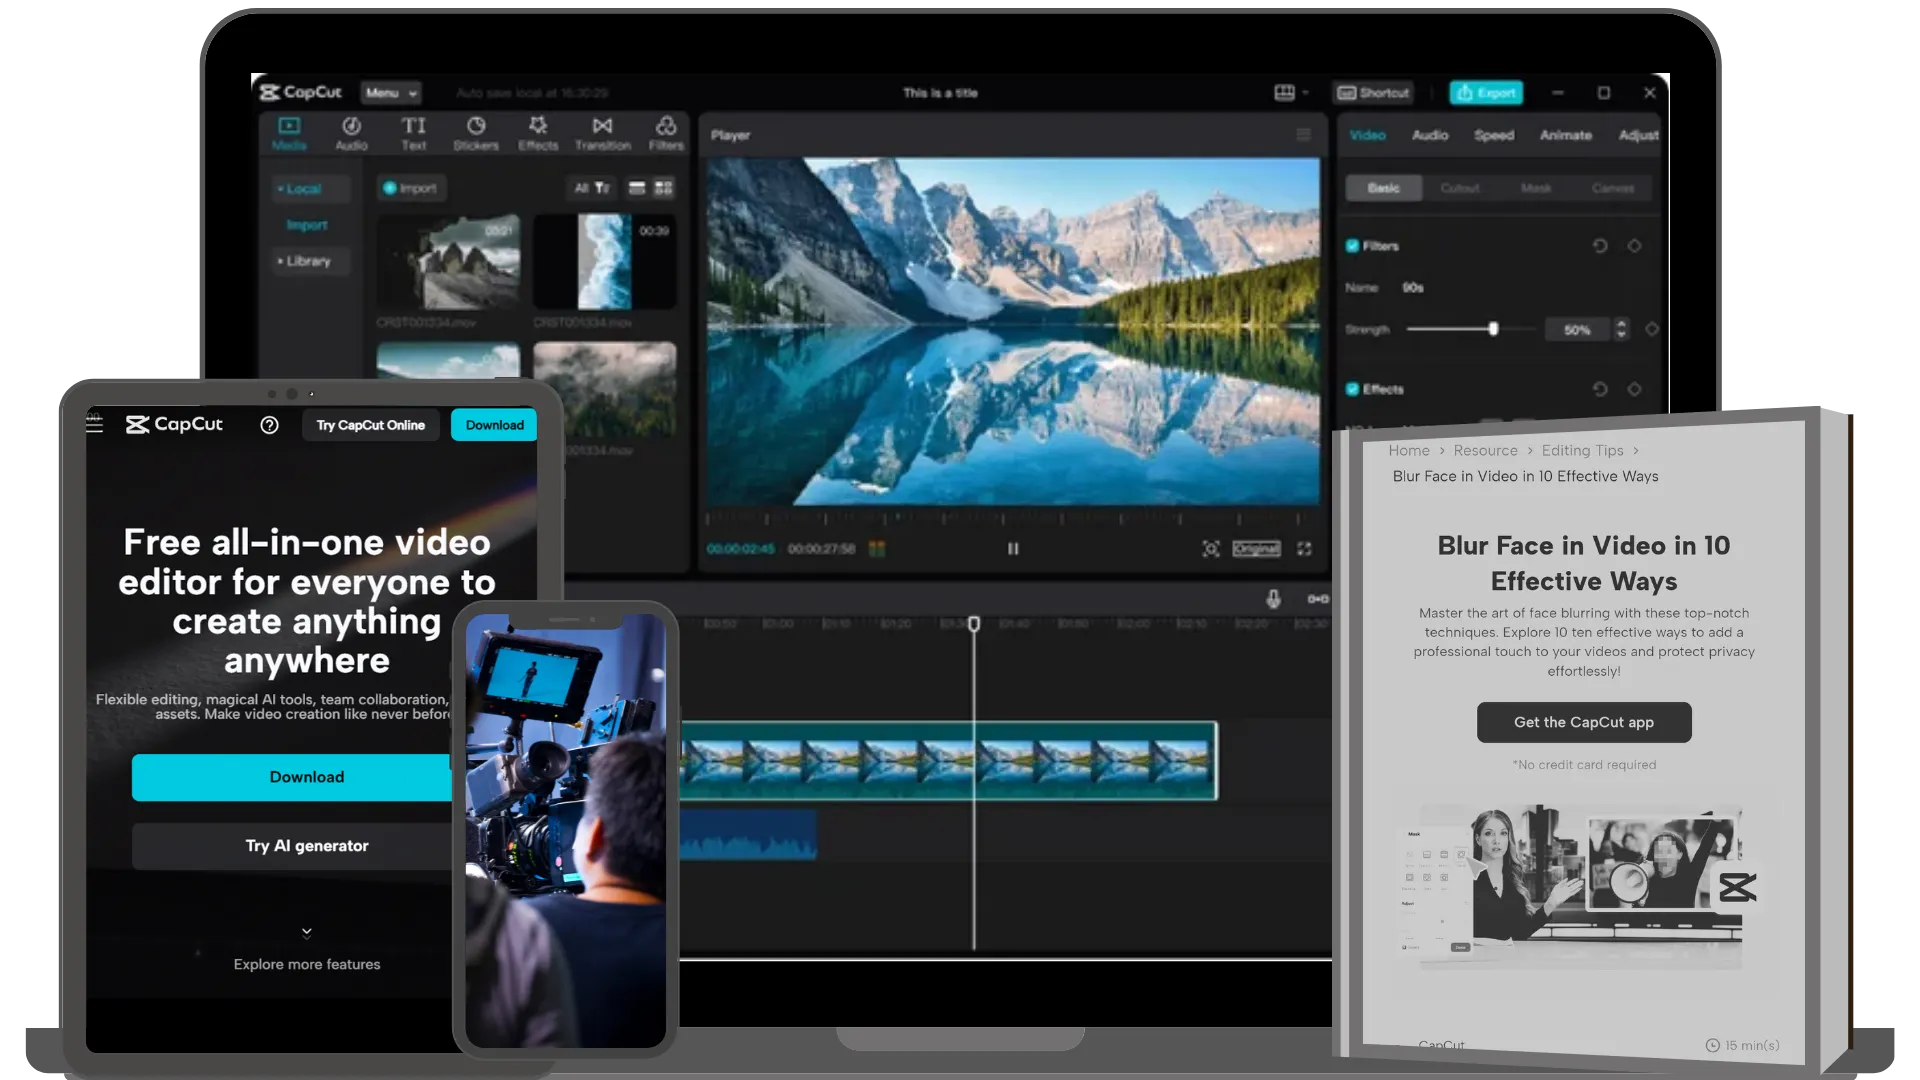Click Try CapCut Online on tablet
Screen dimensions: 1920x1080
pyautogui.click(x=371, y=425)
